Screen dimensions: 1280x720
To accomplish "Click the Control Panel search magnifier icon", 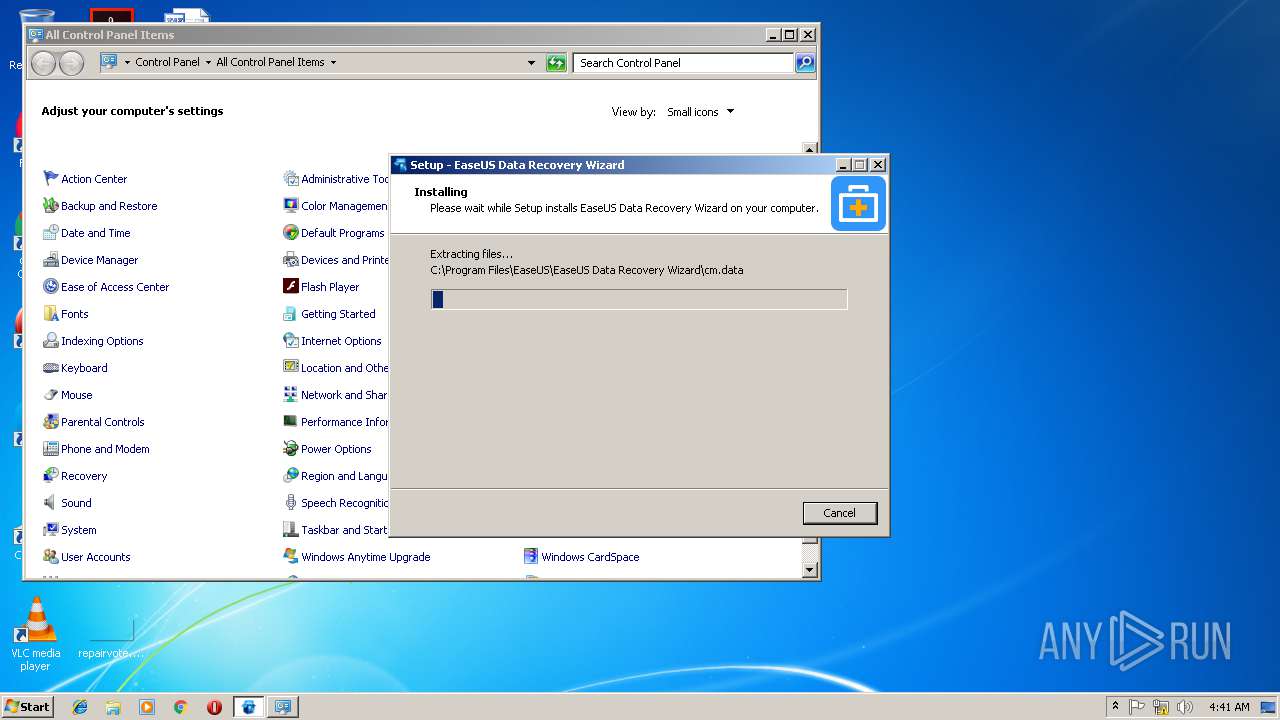I will pos(805,62).
